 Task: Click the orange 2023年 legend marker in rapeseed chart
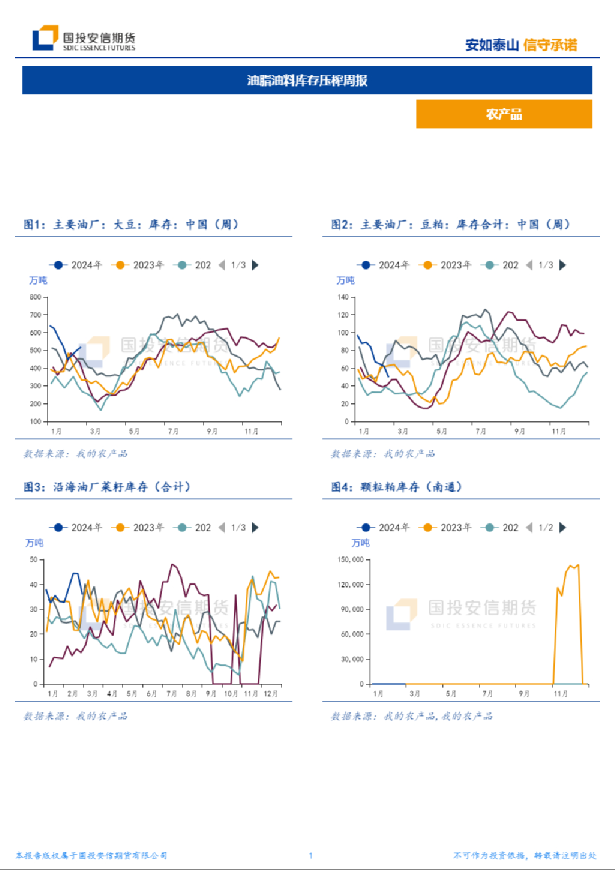click(x=122, y=527)
